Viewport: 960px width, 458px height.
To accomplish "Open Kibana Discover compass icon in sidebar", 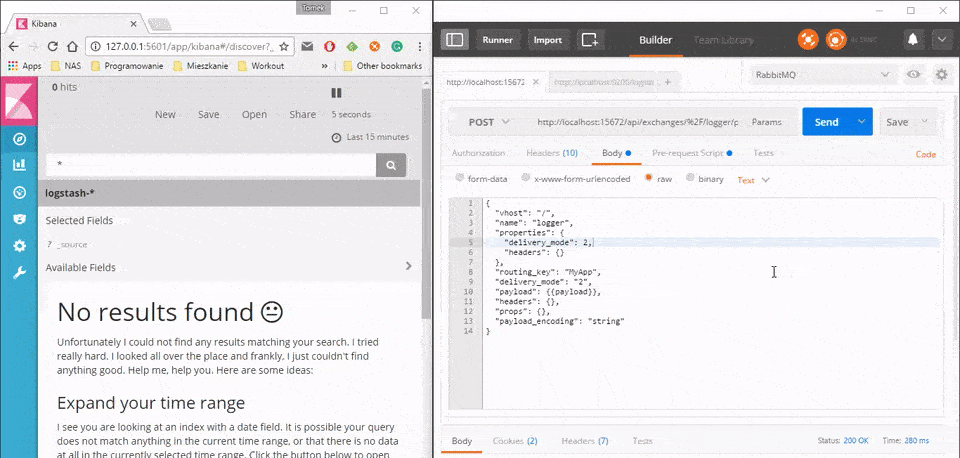I will [20, 139].
